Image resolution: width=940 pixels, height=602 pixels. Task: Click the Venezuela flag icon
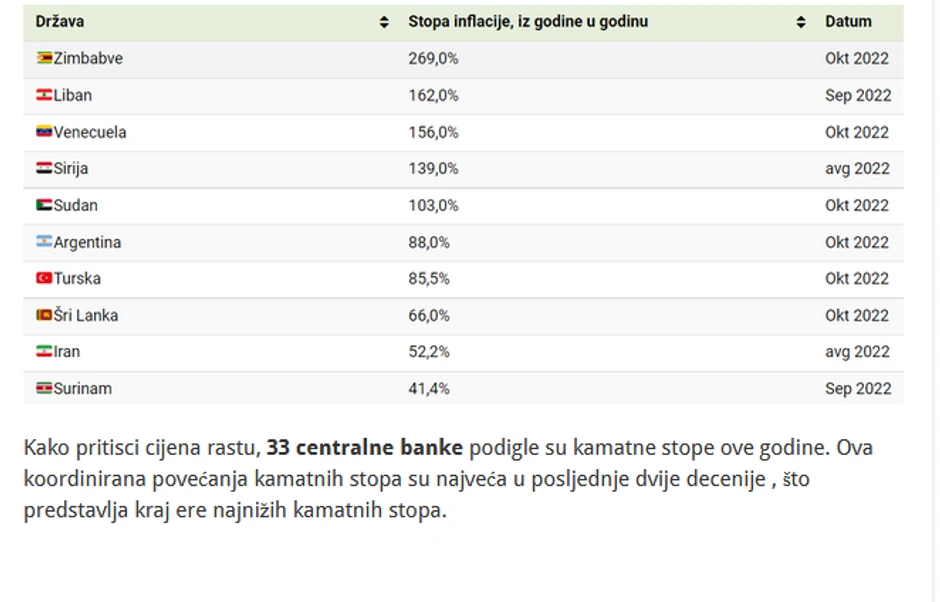click(x=44, y=132)
